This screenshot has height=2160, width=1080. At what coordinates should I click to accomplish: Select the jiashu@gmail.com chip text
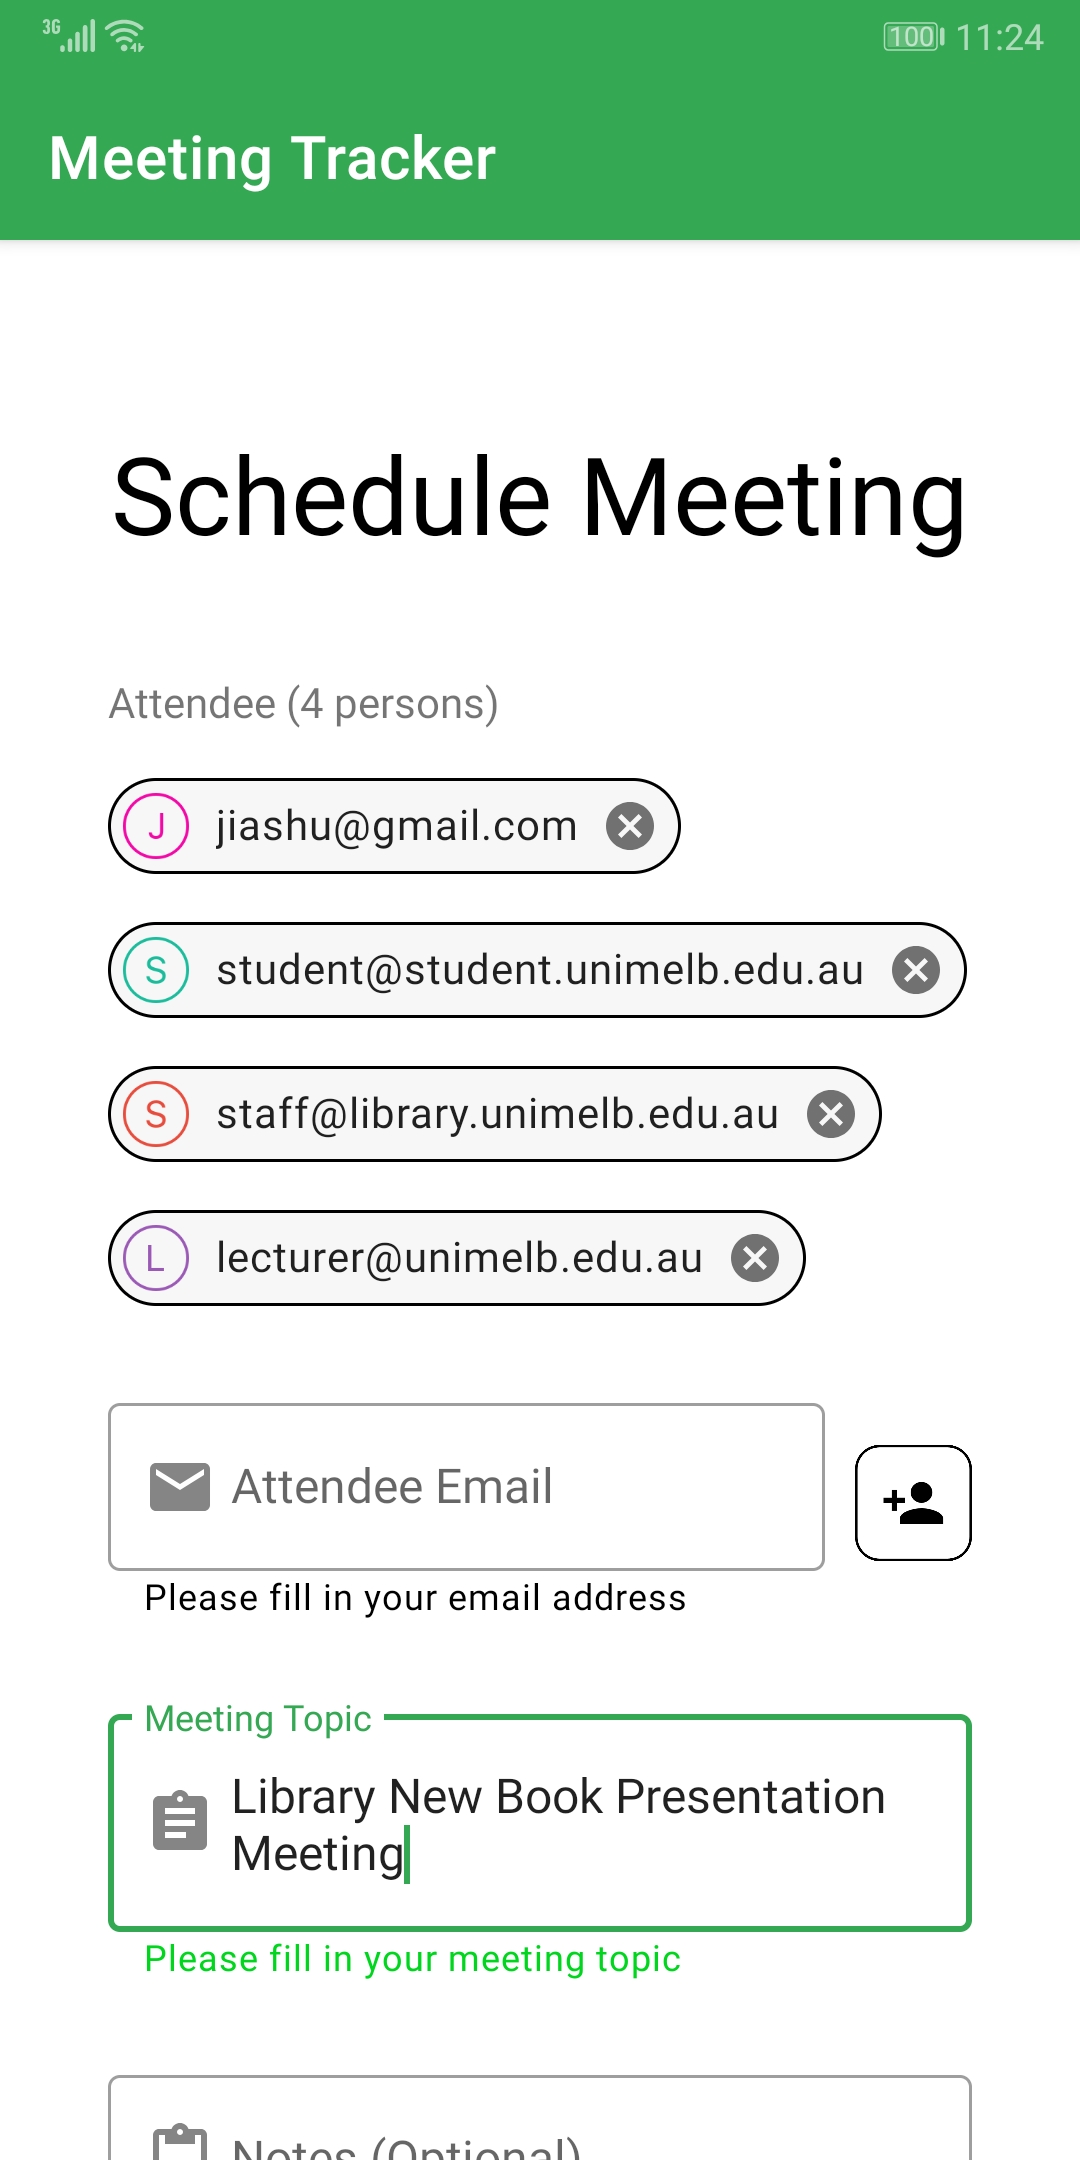397,826
